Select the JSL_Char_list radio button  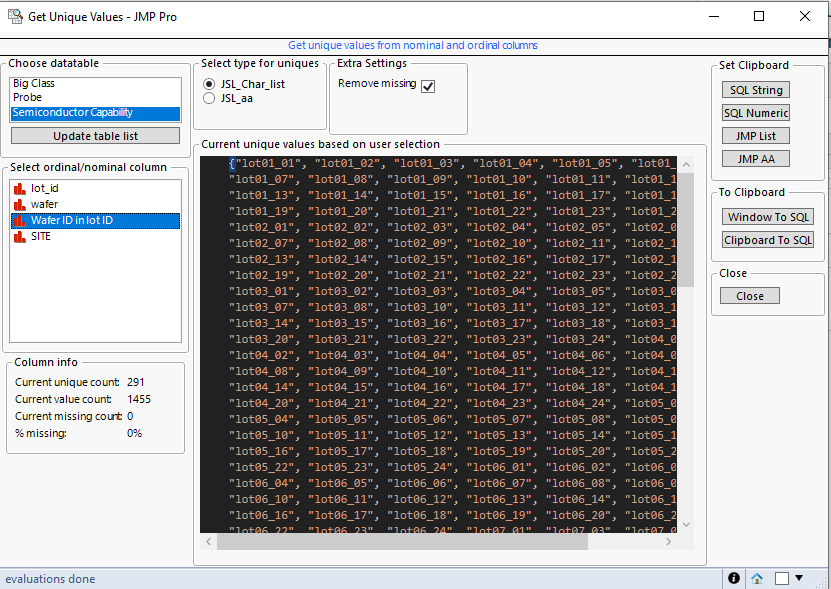tap(209, 84)
